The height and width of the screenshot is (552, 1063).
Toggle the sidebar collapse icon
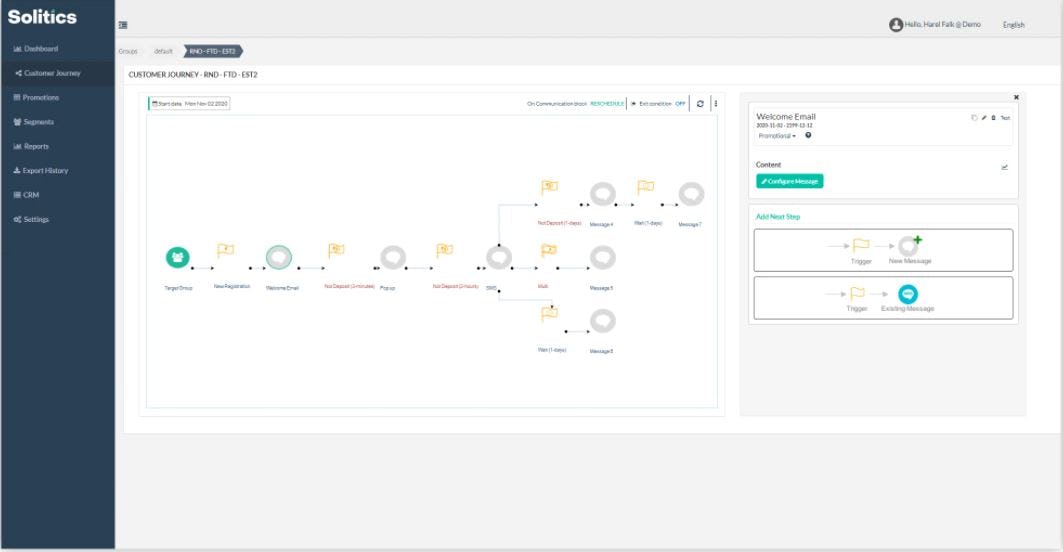[x=123, y=25]
